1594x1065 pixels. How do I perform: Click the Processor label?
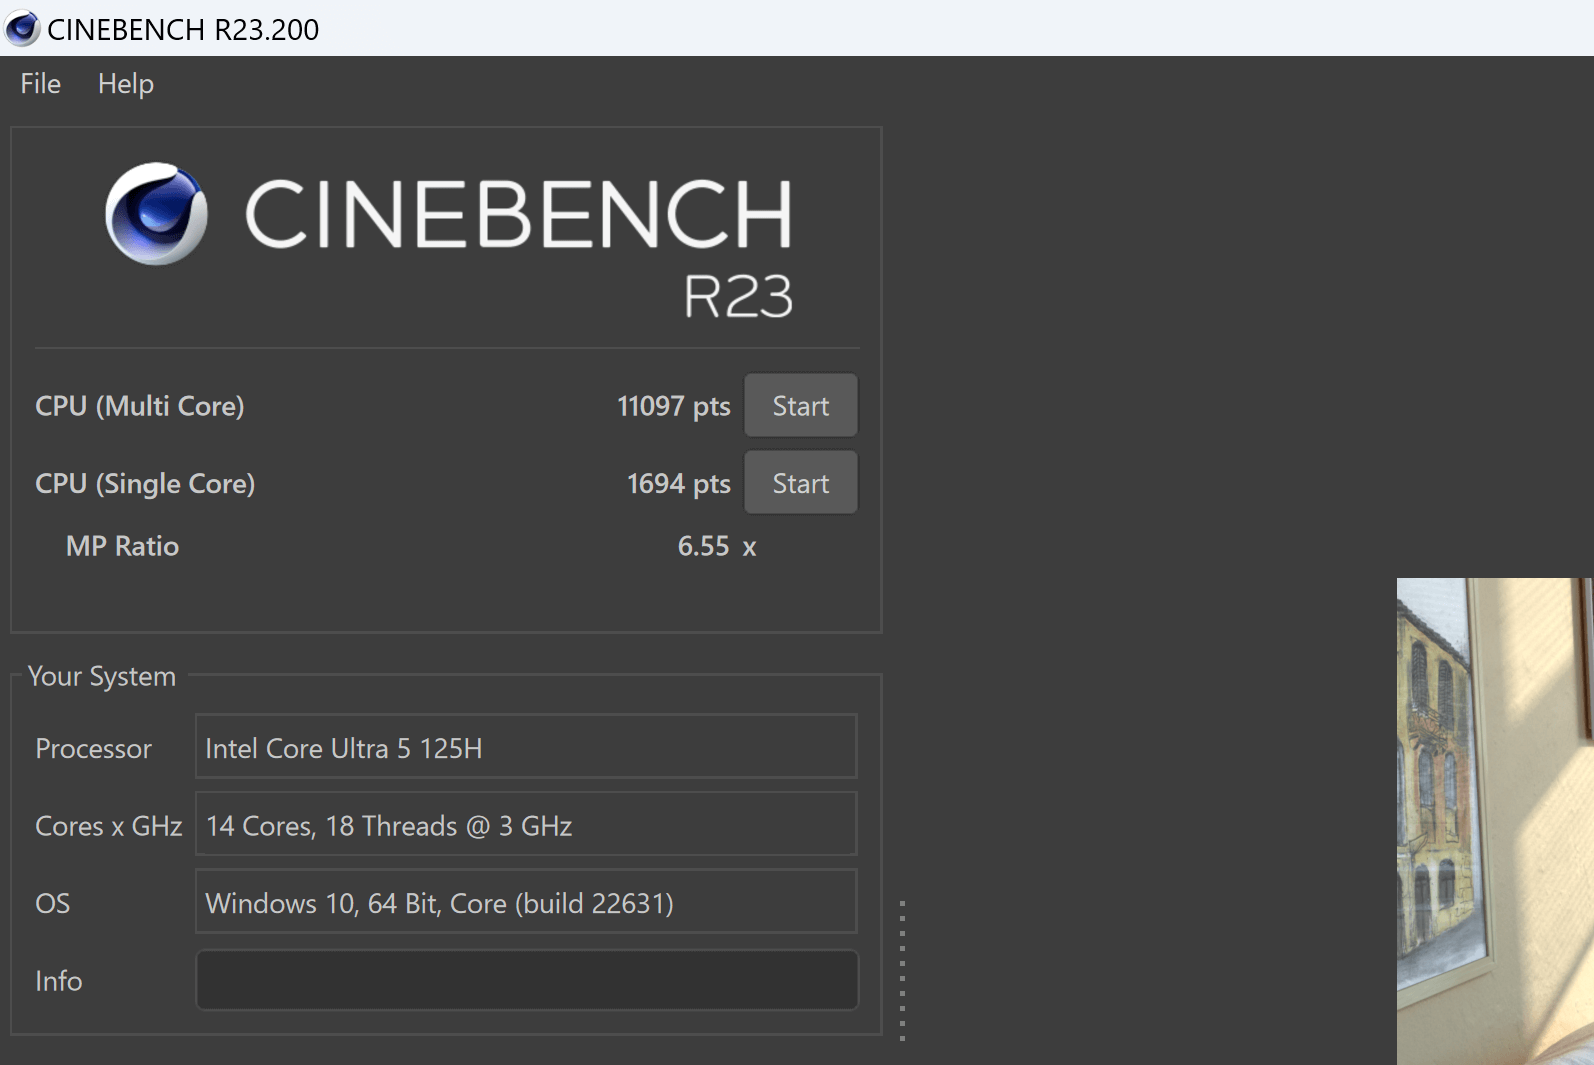click(94, 749)
